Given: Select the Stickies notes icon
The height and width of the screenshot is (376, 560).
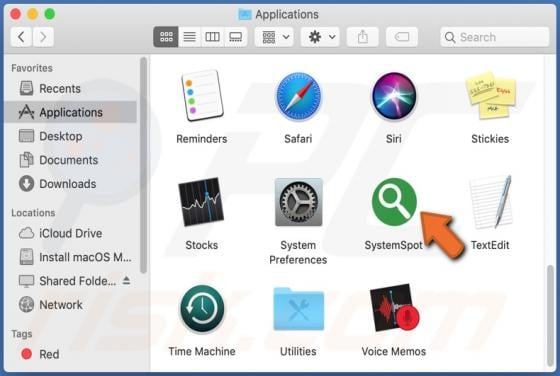Looking at the screenshot, I should click(490, 95).
